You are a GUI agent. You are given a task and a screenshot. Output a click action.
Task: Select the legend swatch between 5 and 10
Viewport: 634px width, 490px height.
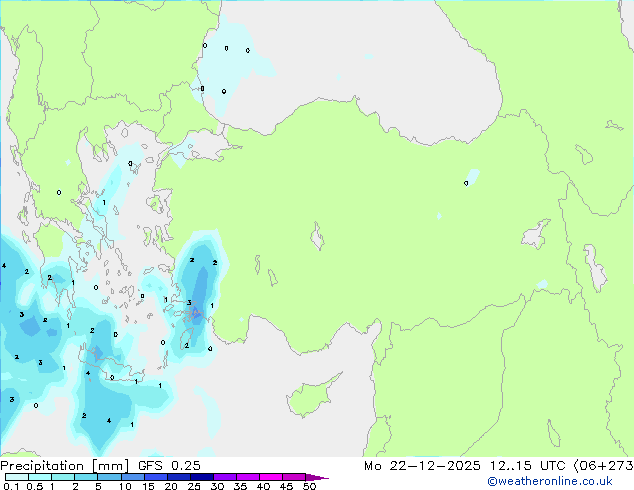click(x=111, y=477)
